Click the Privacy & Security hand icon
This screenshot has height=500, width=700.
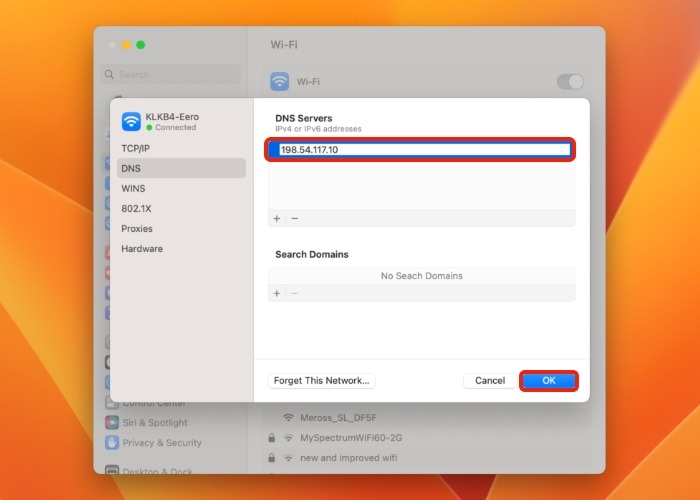113,443
